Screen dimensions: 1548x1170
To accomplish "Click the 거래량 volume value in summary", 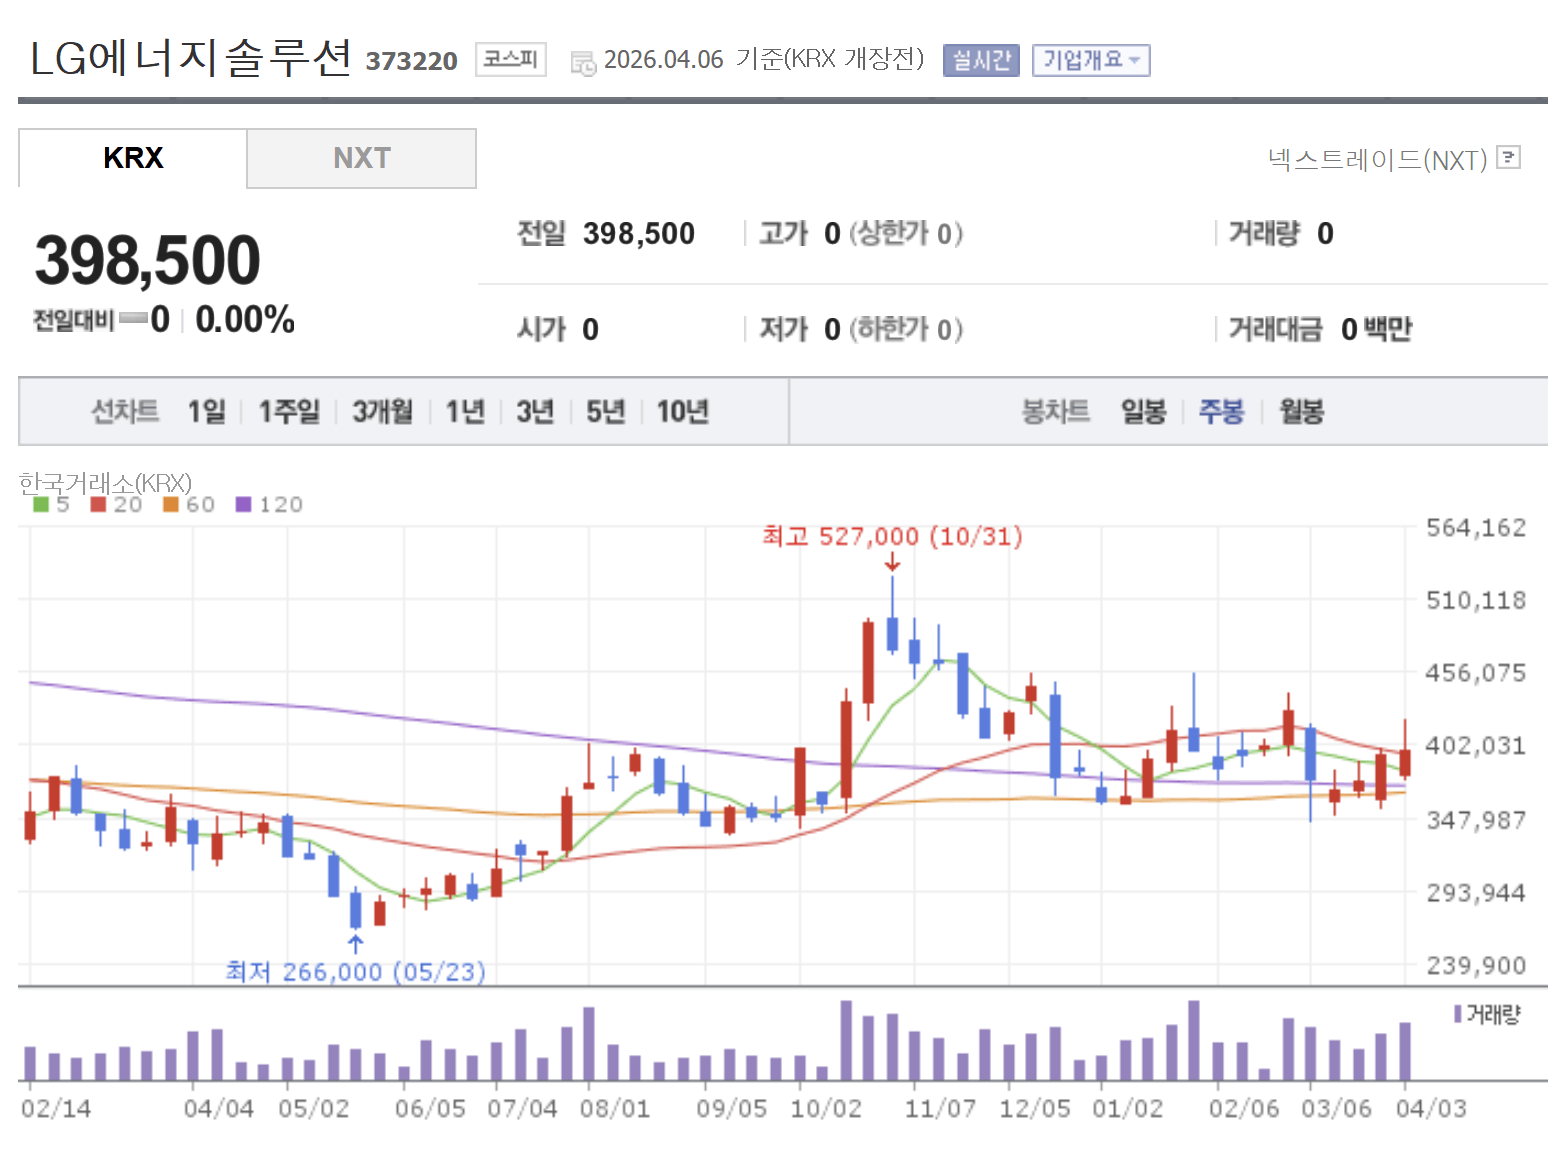I will [1325, 233].
